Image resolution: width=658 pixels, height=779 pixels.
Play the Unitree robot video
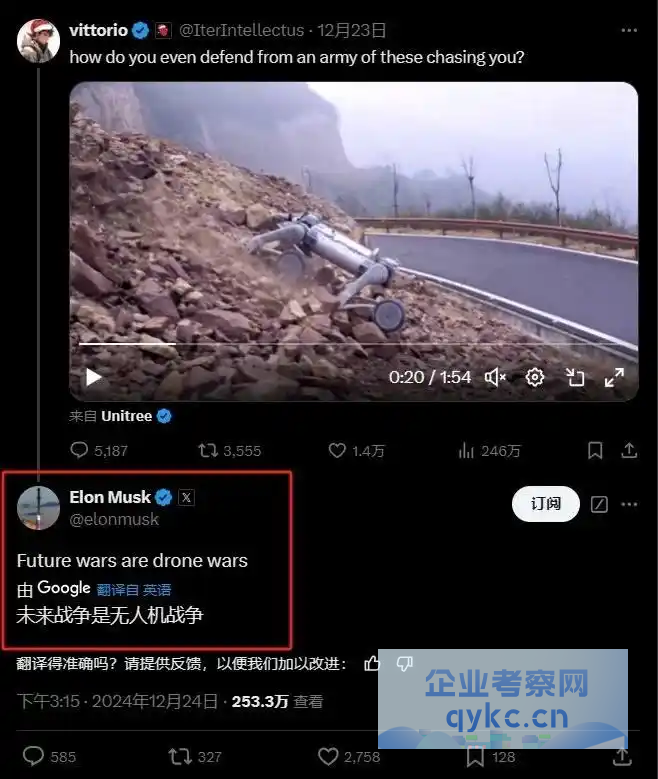point(93,377)
